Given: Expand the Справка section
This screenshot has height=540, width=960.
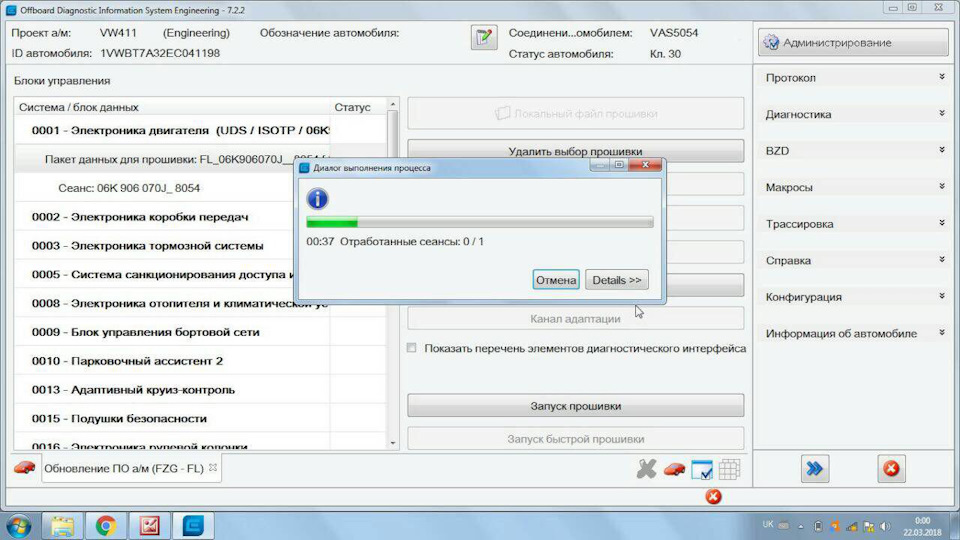Looking at the screenshot, I should point(855,260).
